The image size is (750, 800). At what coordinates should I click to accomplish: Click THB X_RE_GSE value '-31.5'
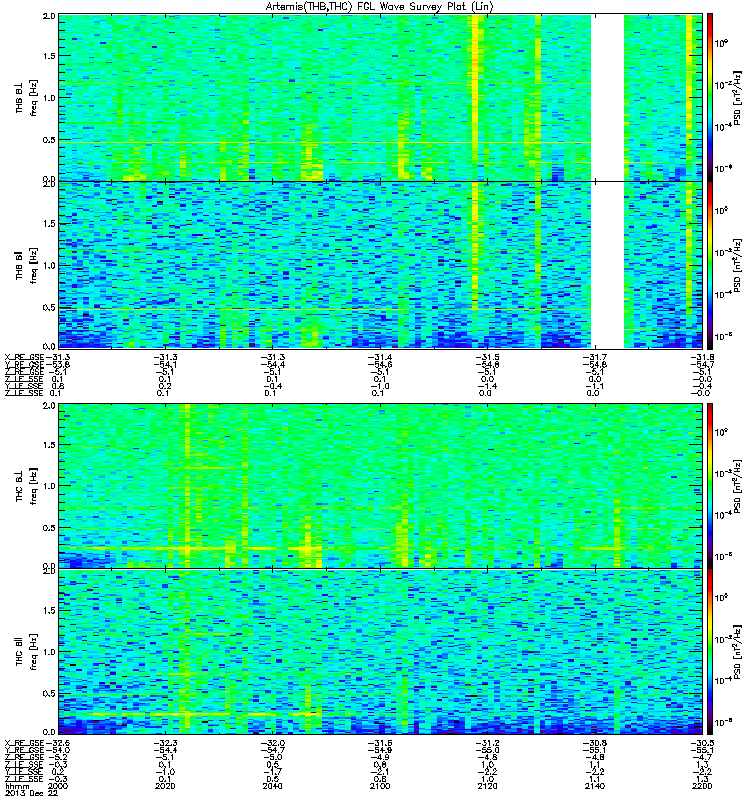click(x=488, y=358)
